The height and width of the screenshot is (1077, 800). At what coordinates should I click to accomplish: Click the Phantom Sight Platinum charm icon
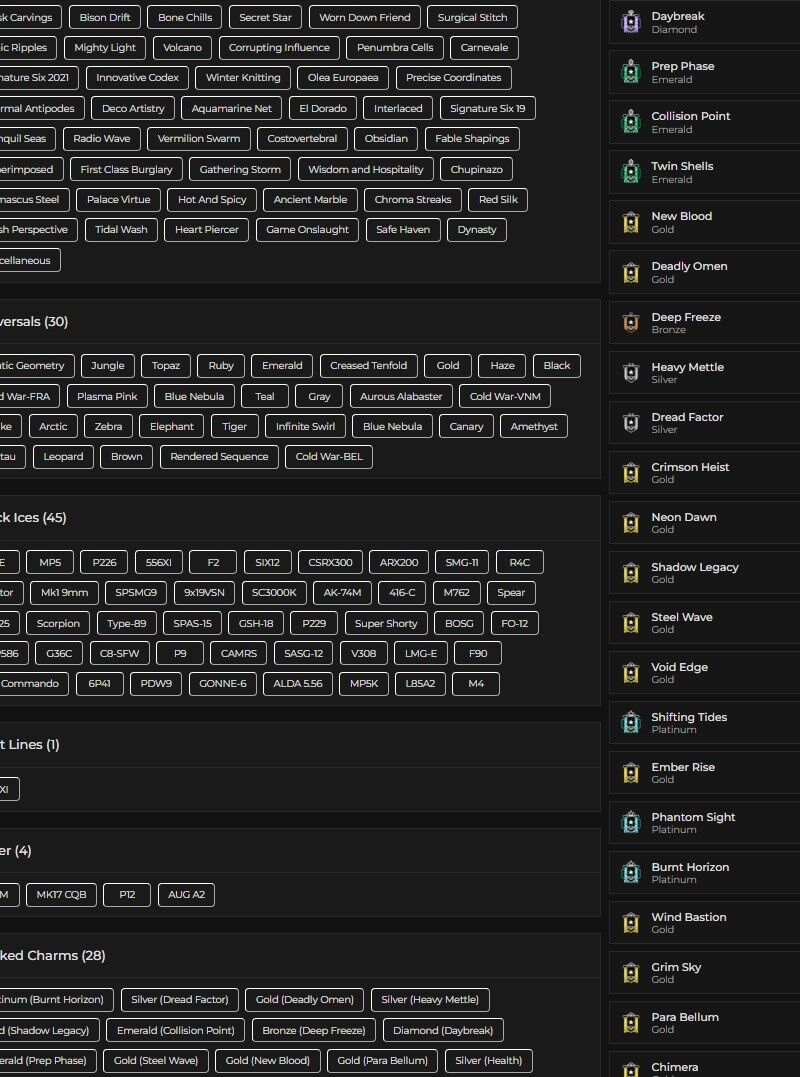click(x=630, y=823)
